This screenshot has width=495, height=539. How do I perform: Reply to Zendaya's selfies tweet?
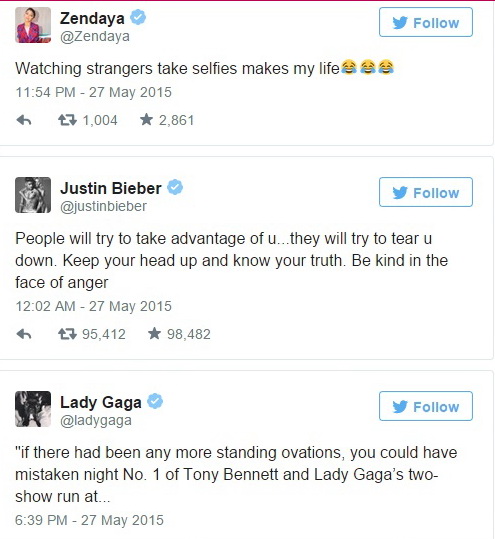24,120
